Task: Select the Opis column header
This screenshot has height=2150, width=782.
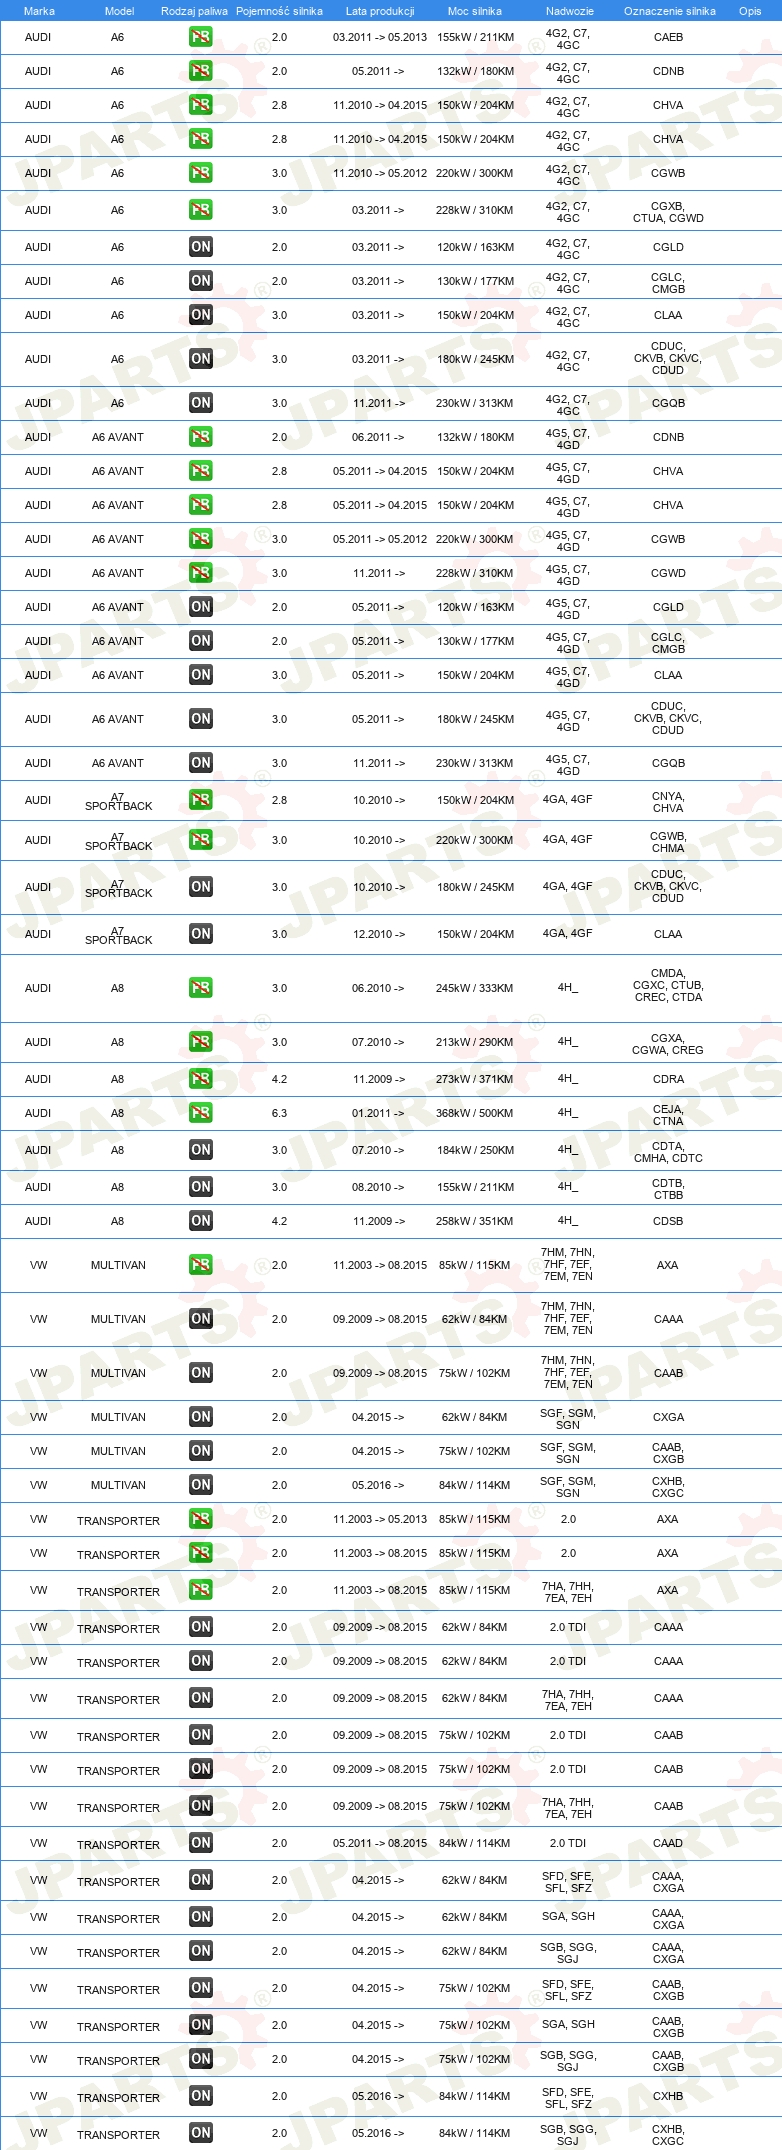Action: coord(750,11)
